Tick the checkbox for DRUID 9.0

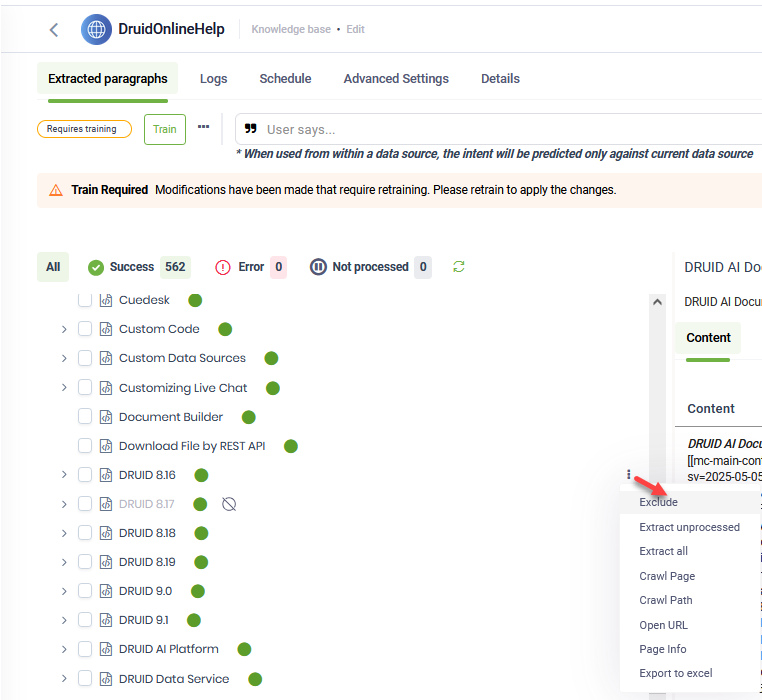click(x=85, y=591)
